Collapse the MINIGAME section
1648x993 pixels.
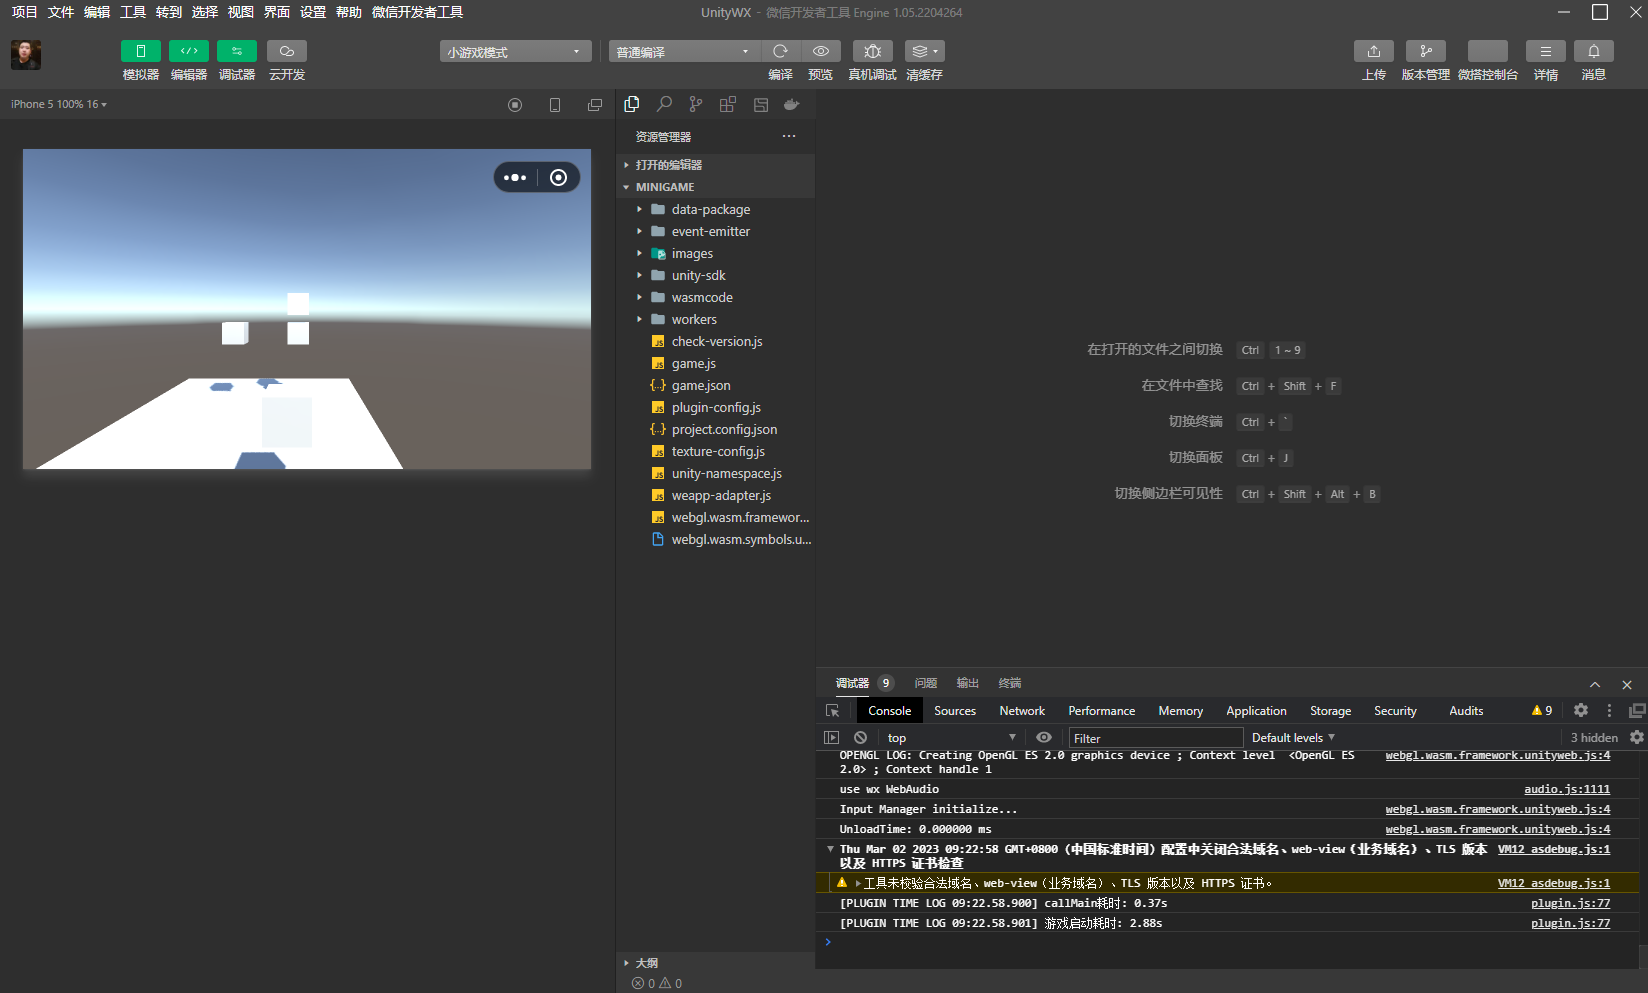click(715, 187)
